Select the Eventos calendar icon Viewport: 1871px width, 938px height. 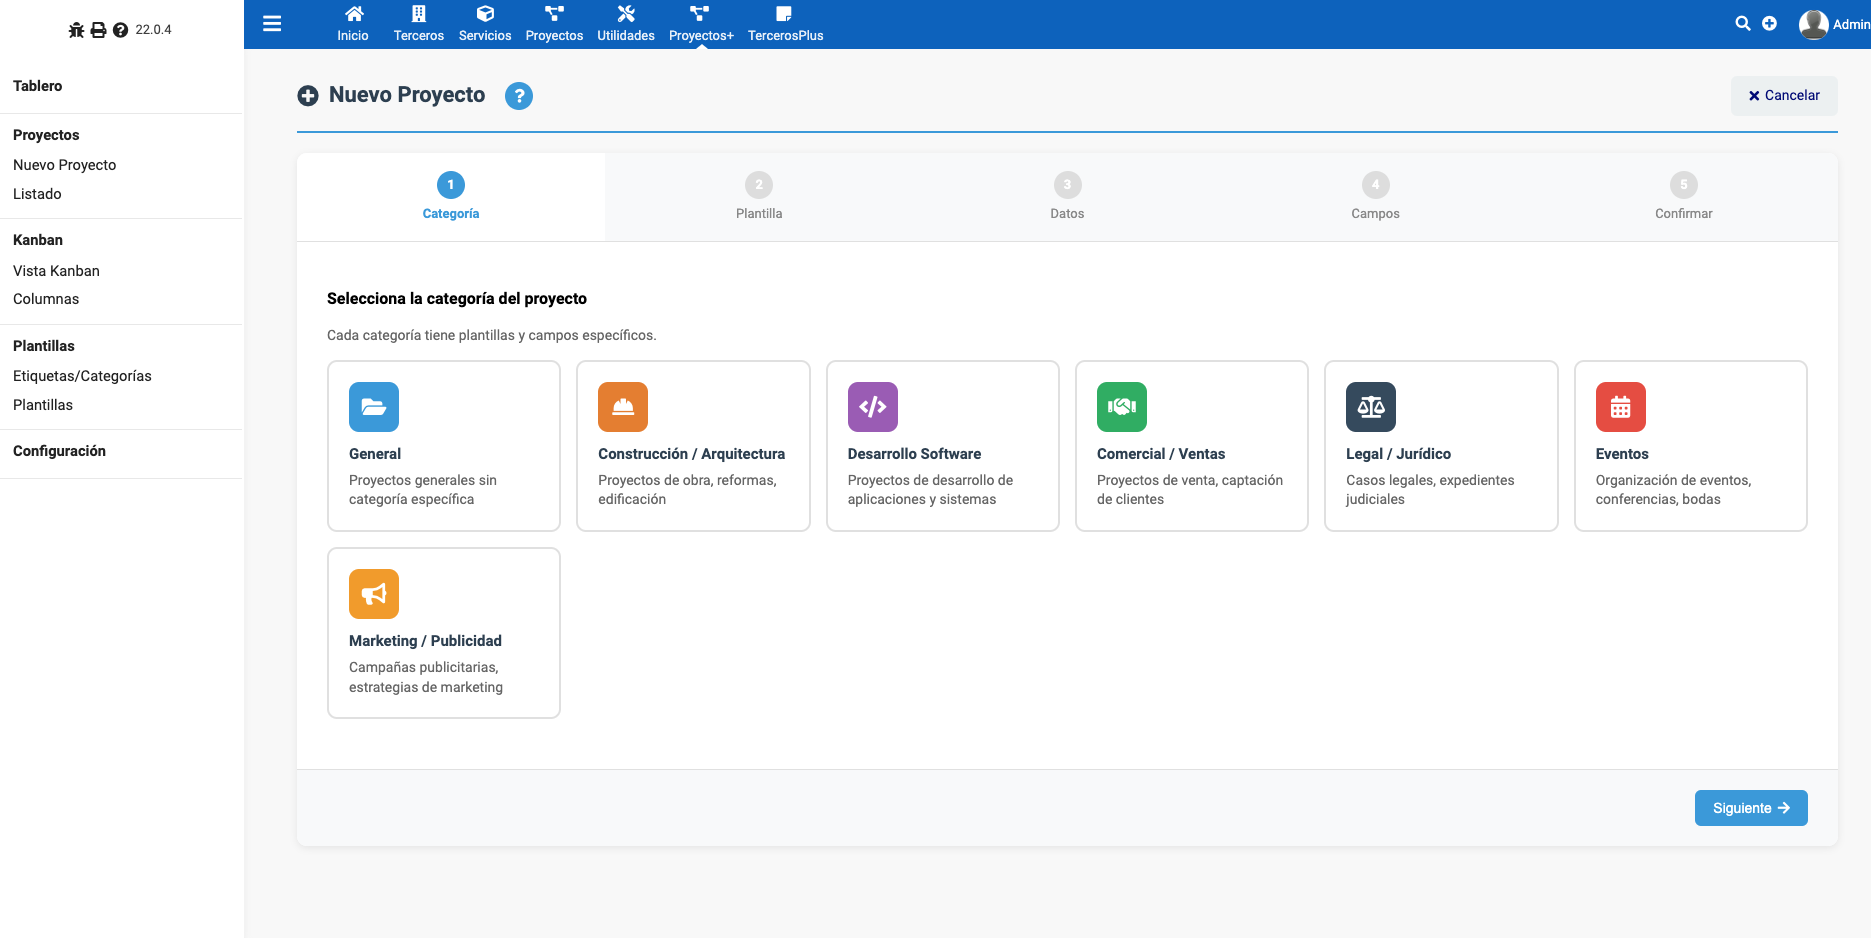1620,407
